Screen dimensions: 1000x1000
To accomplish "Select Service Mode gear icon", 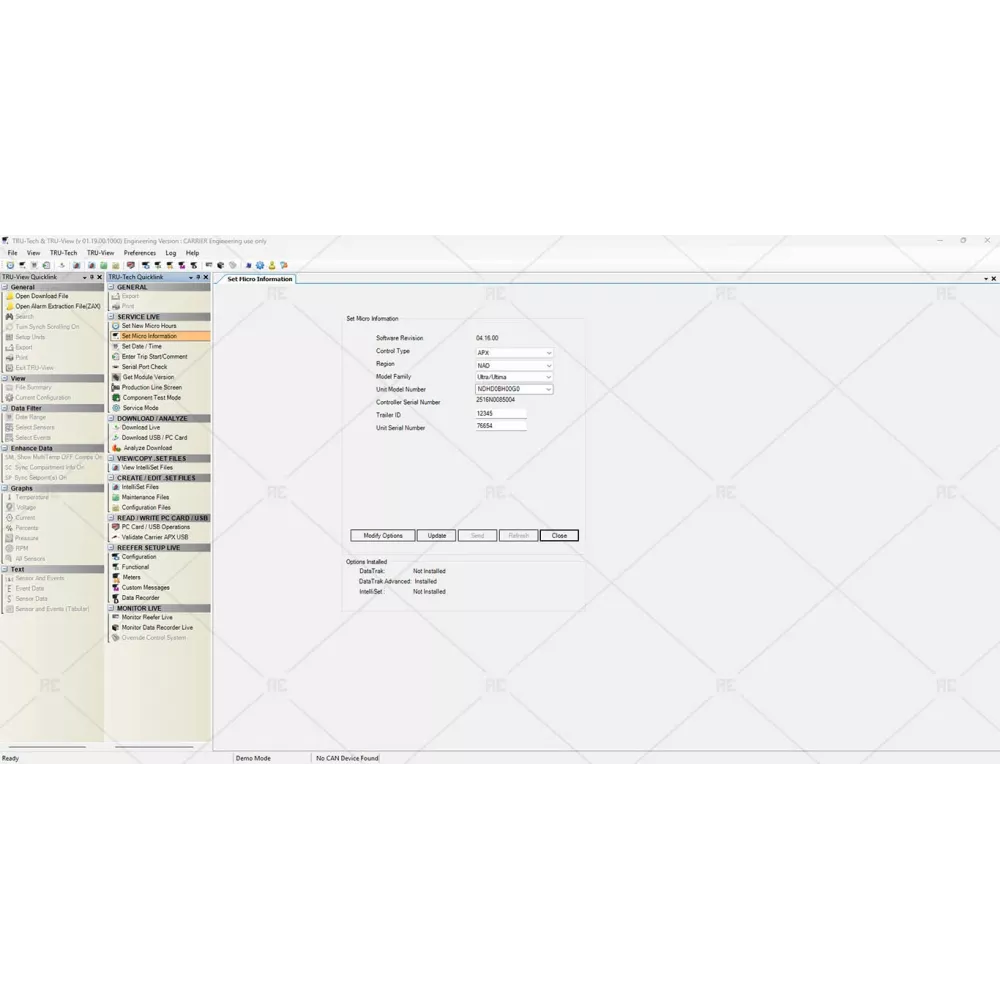I will point(115,408).
